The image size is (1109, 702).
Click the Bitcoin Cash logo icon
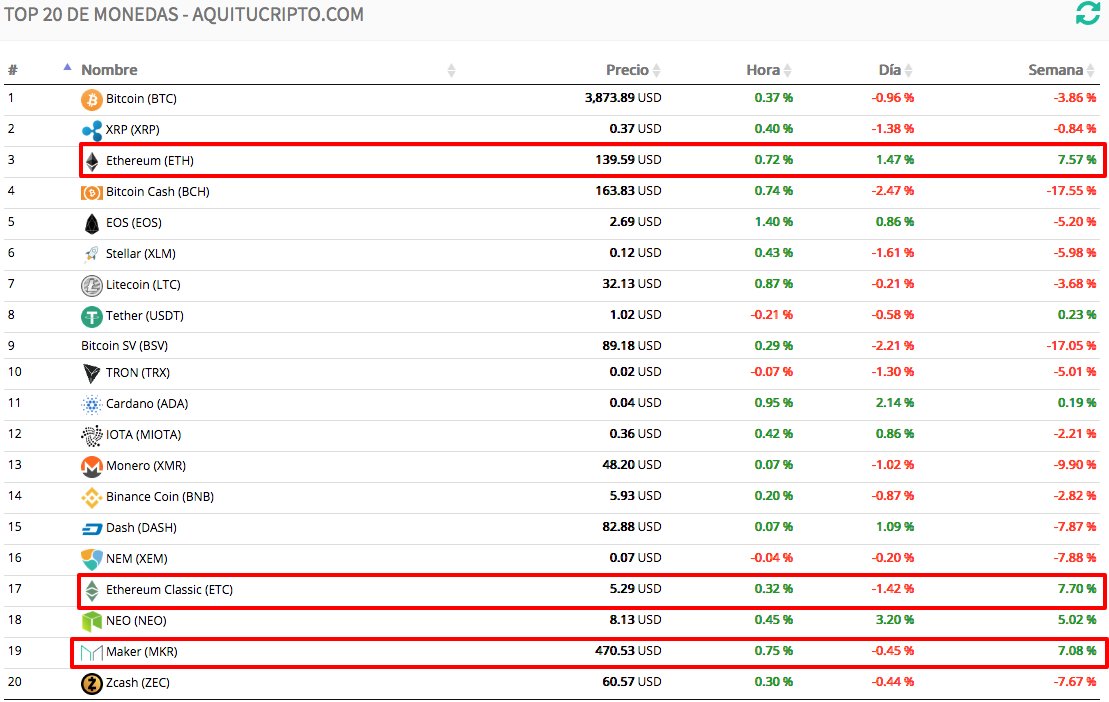tap(91, 192)
